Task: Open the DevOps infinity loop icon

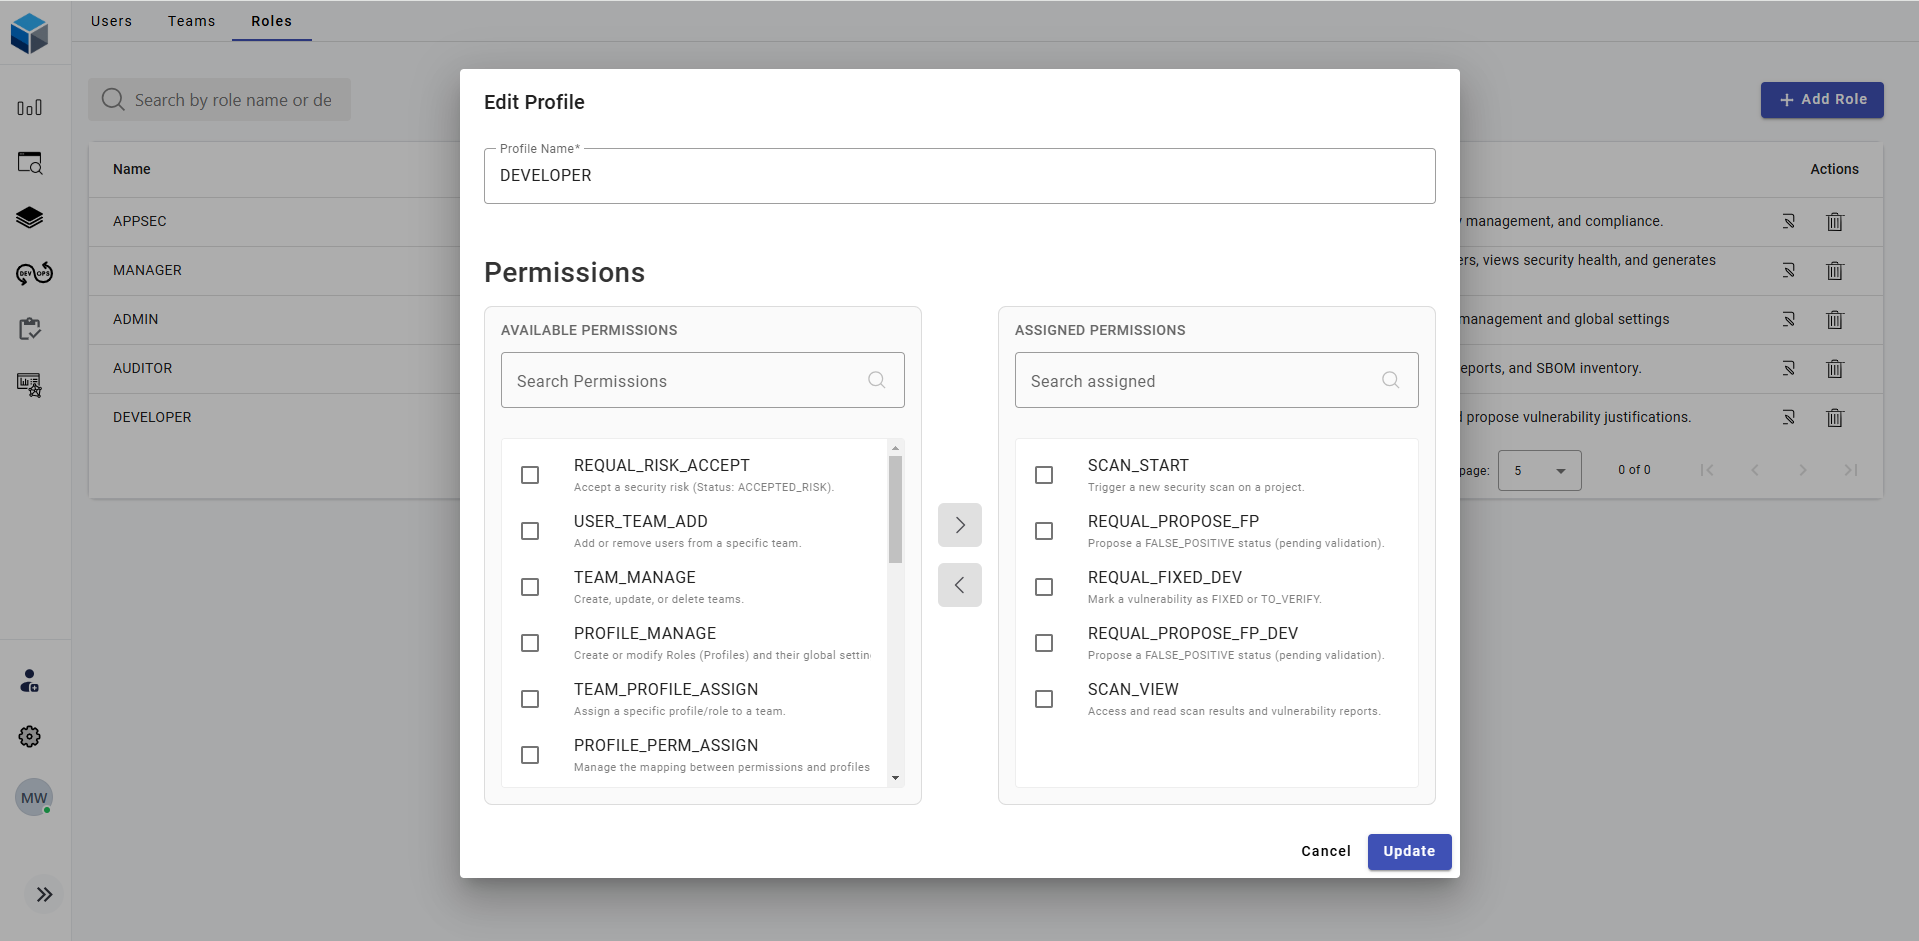Action: pos(34,273)
